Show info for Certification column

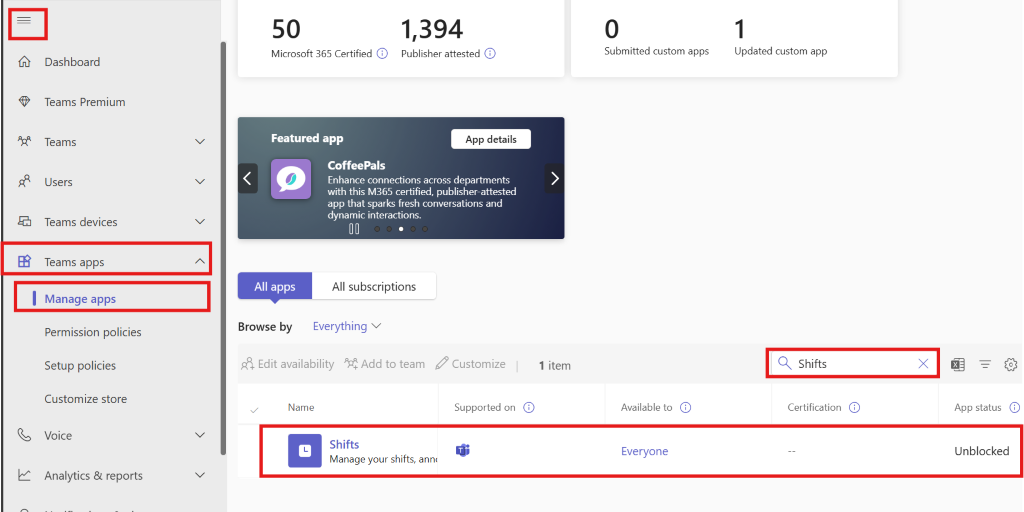(x=854, y=408)
